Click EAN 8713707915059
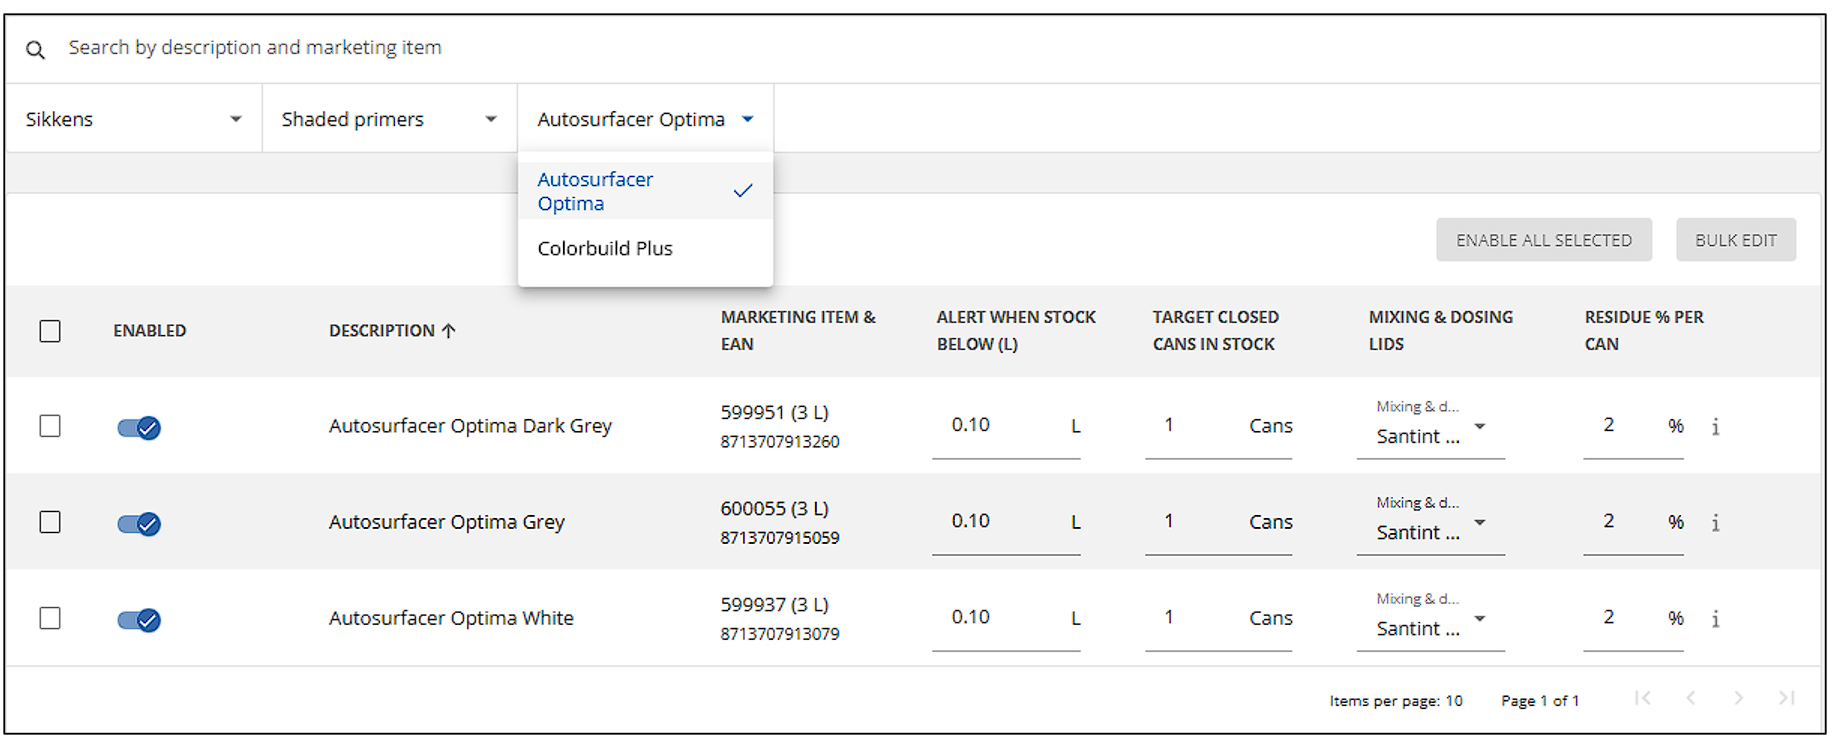Image resolution: width=1832 pixels, height=740 pixels. pyautogui.click(x=780, y=538)
